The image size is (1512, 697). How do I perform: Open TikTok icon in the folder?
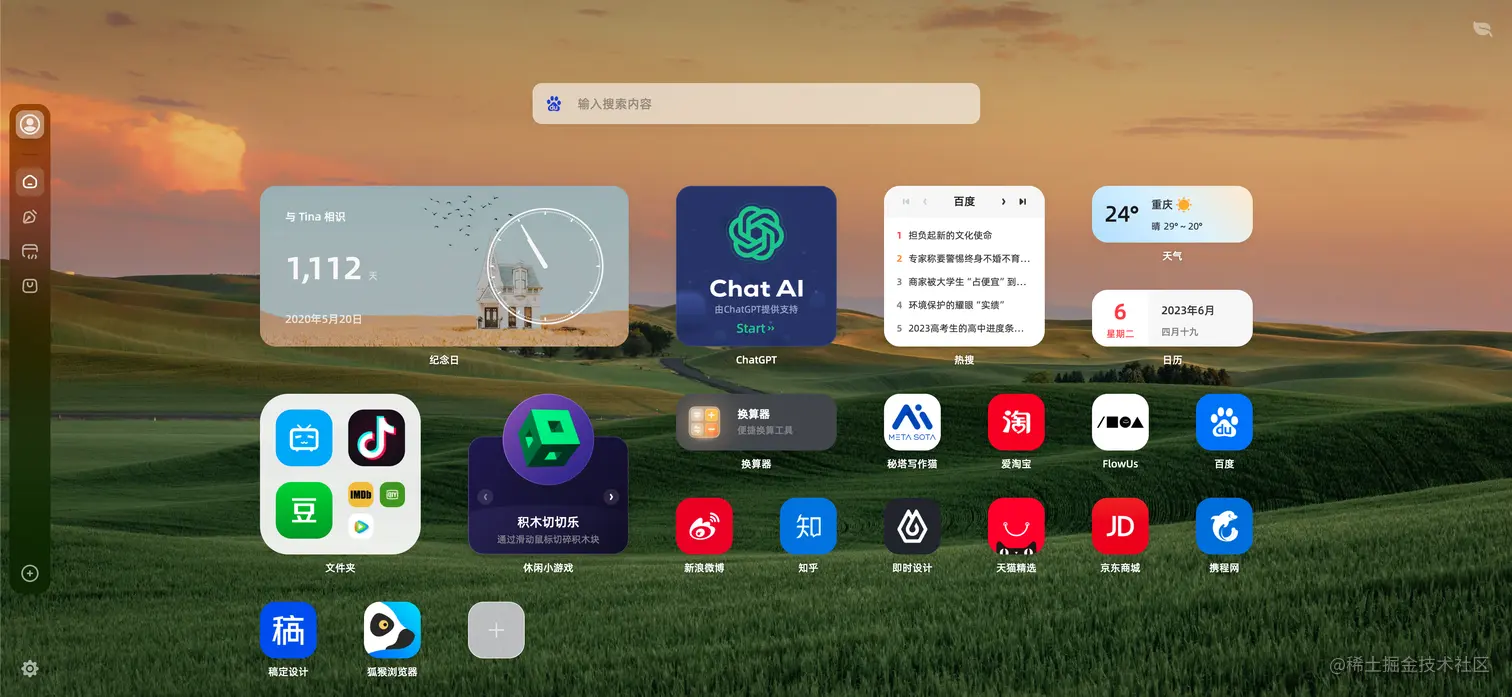376,438
